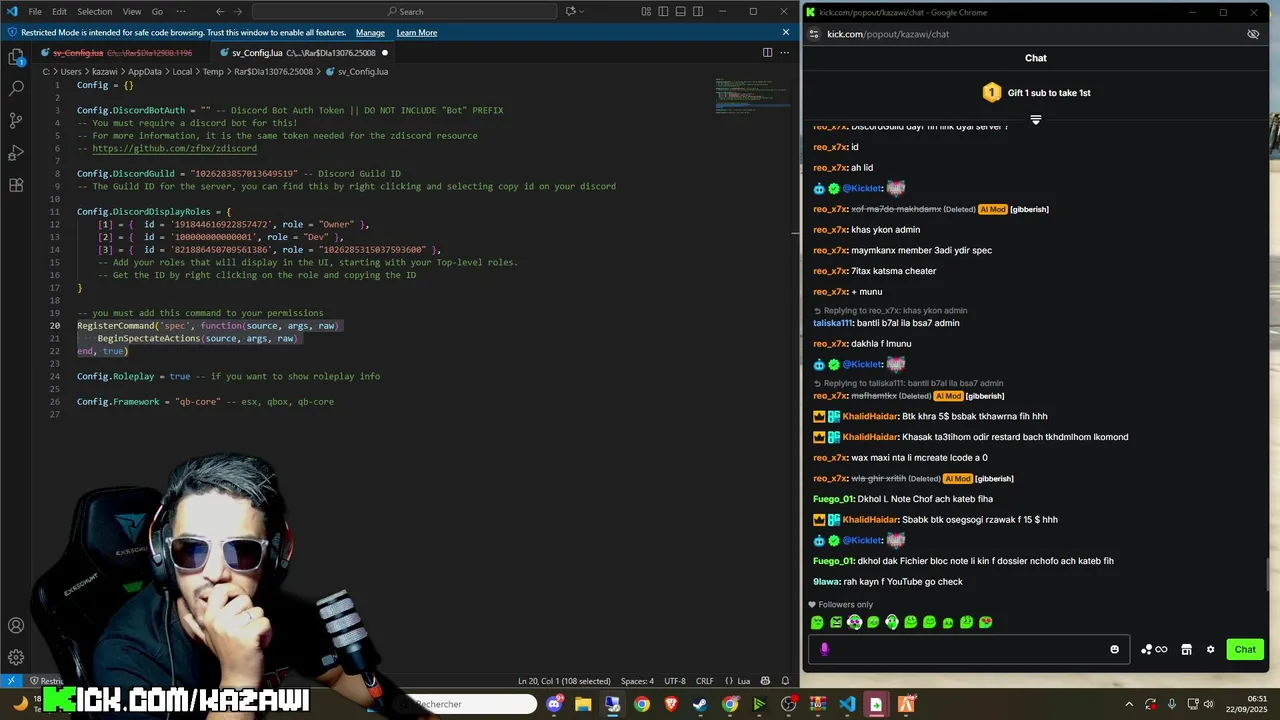The image size is (1280, 720).
Task: Open the View menu
Action: tap(132, 11)
